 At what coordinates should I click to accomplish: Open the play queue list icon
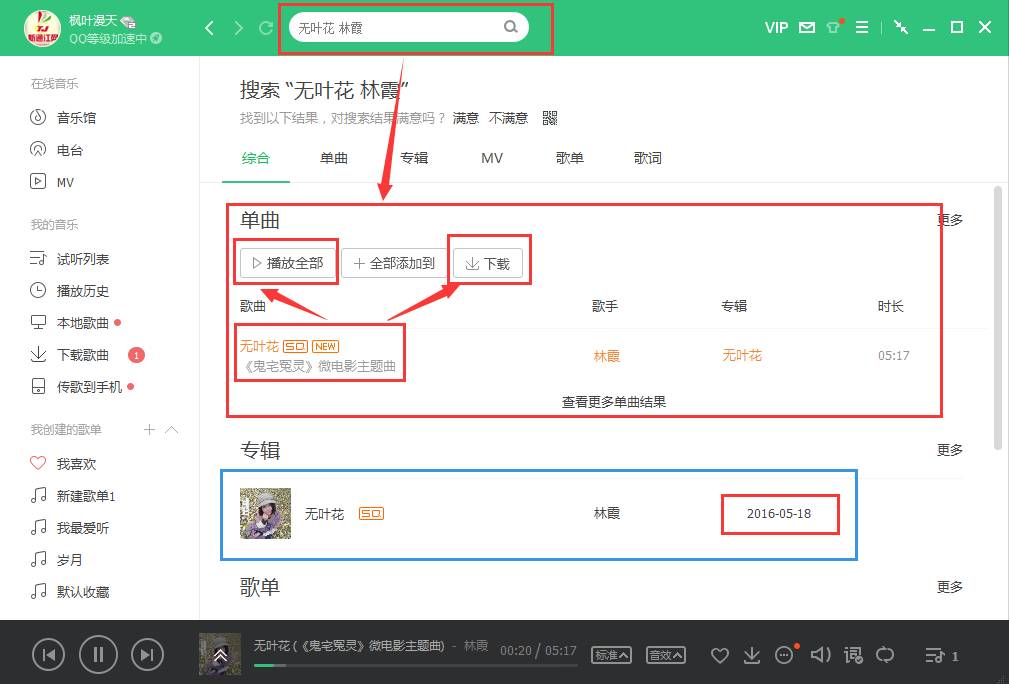934,656
